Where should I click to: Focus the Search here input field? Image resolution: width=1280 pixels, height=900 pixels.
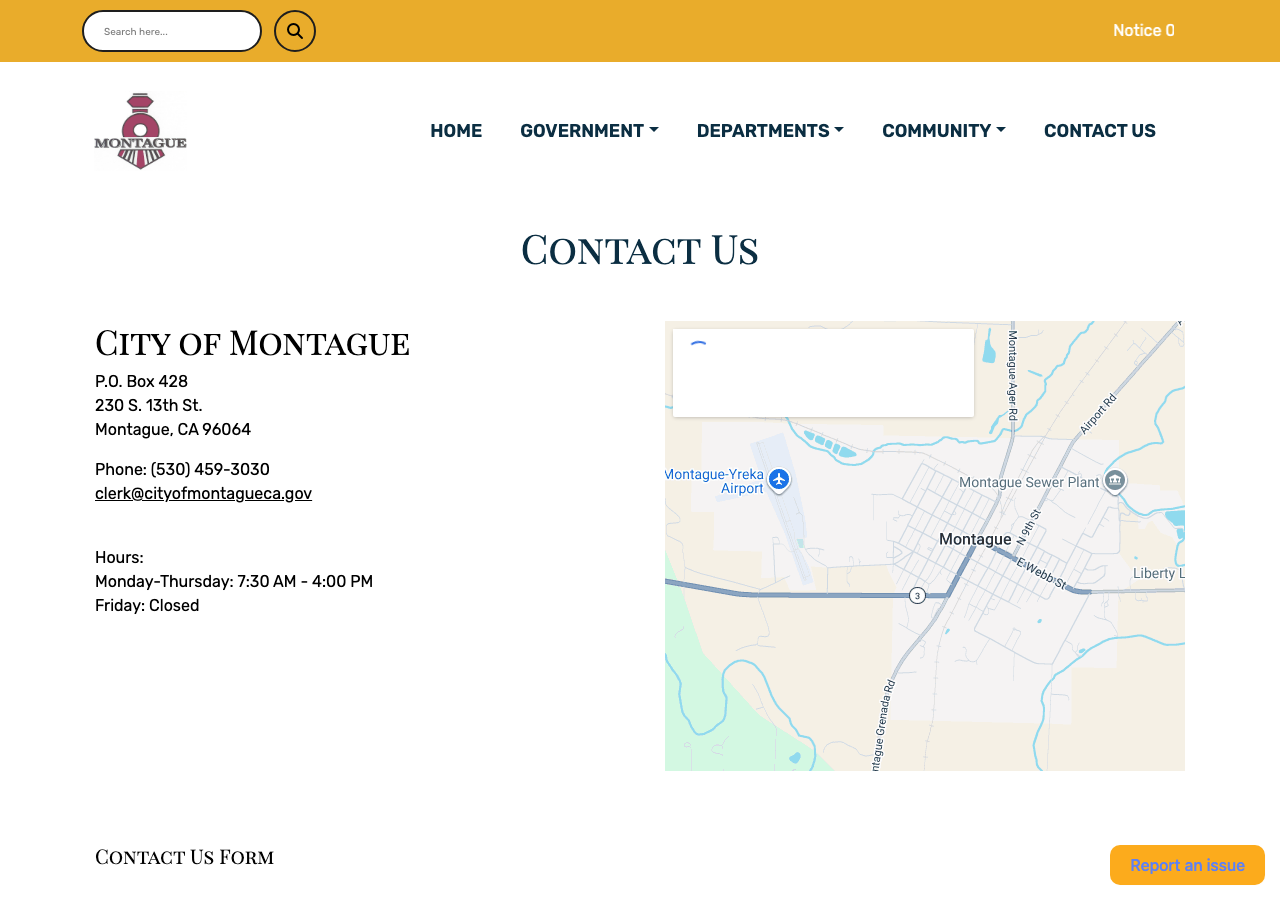tap(172, 31)
